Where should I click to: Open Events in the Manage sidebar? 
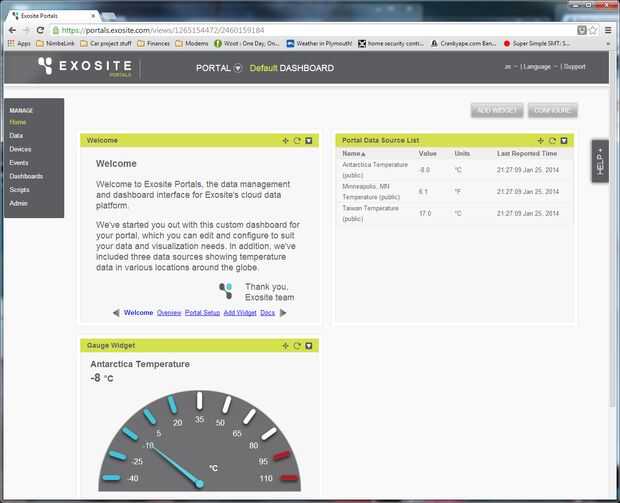pos(19,163)
